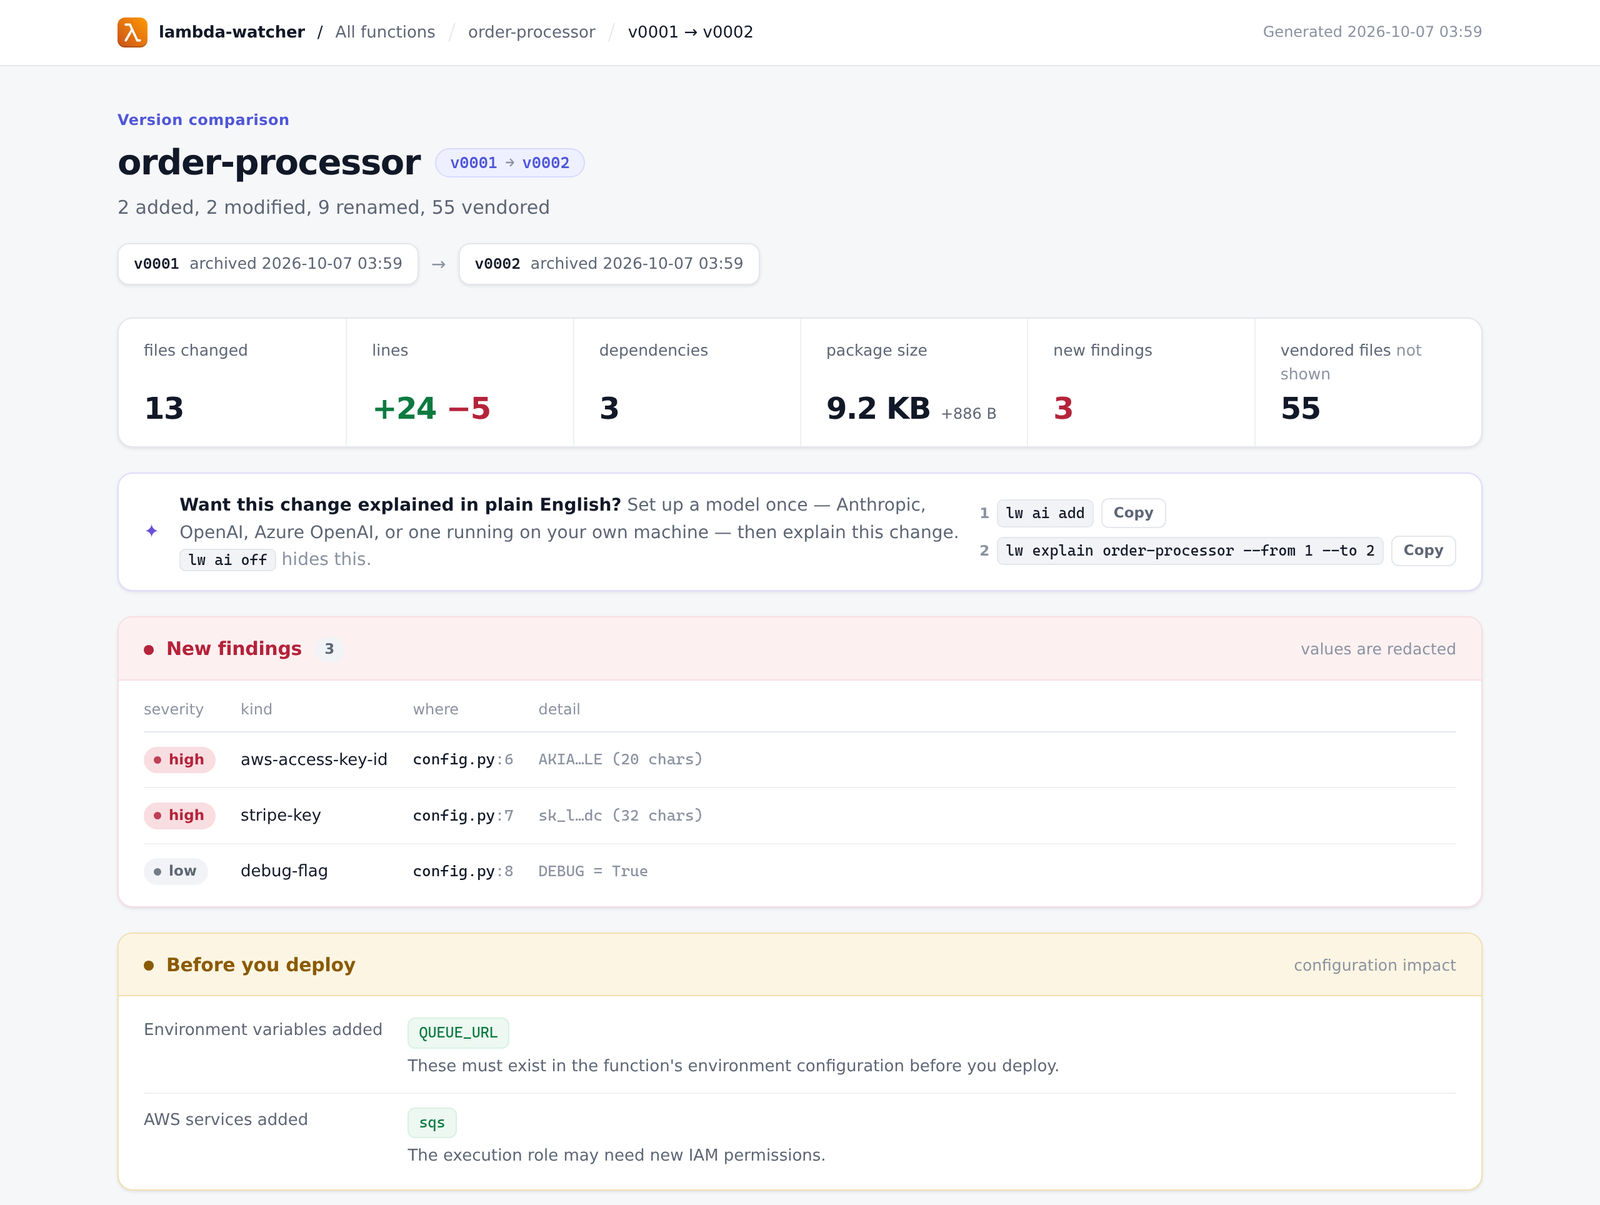The width and height of the screenshot is (1600, 1205).
Task: Click the 'lw ai off' code snippet
Action: pyautogui.click(x=228, y=560)
